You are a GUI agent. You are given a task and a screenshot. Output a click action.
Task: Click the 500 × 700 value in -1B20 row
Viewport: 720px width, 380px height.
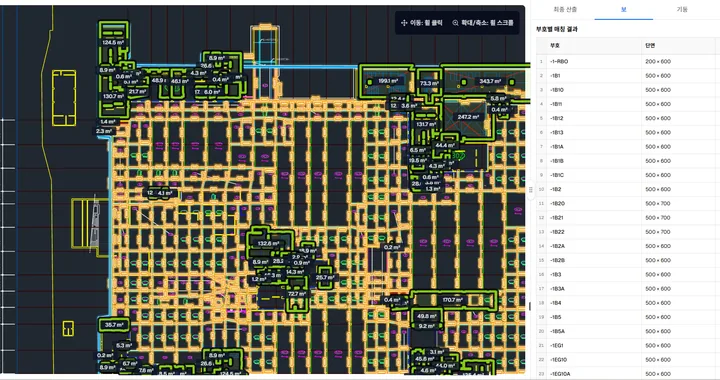[658, 203]
